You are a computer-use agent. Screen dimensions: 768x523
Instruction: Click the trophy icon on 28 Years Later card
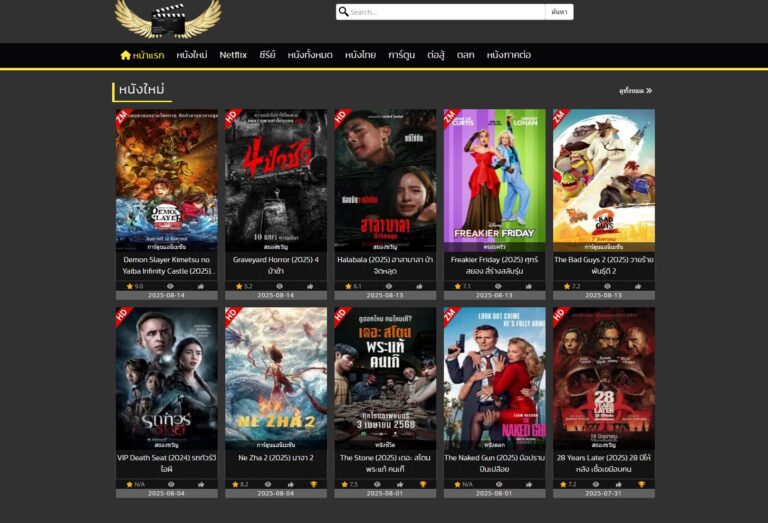(641, 484)
